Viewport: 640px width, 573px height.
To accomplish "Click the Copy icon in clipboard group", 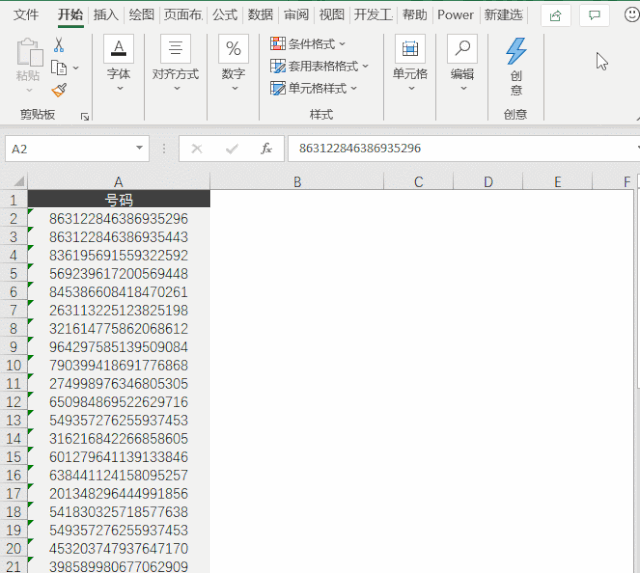I will (x=59, y=68).
